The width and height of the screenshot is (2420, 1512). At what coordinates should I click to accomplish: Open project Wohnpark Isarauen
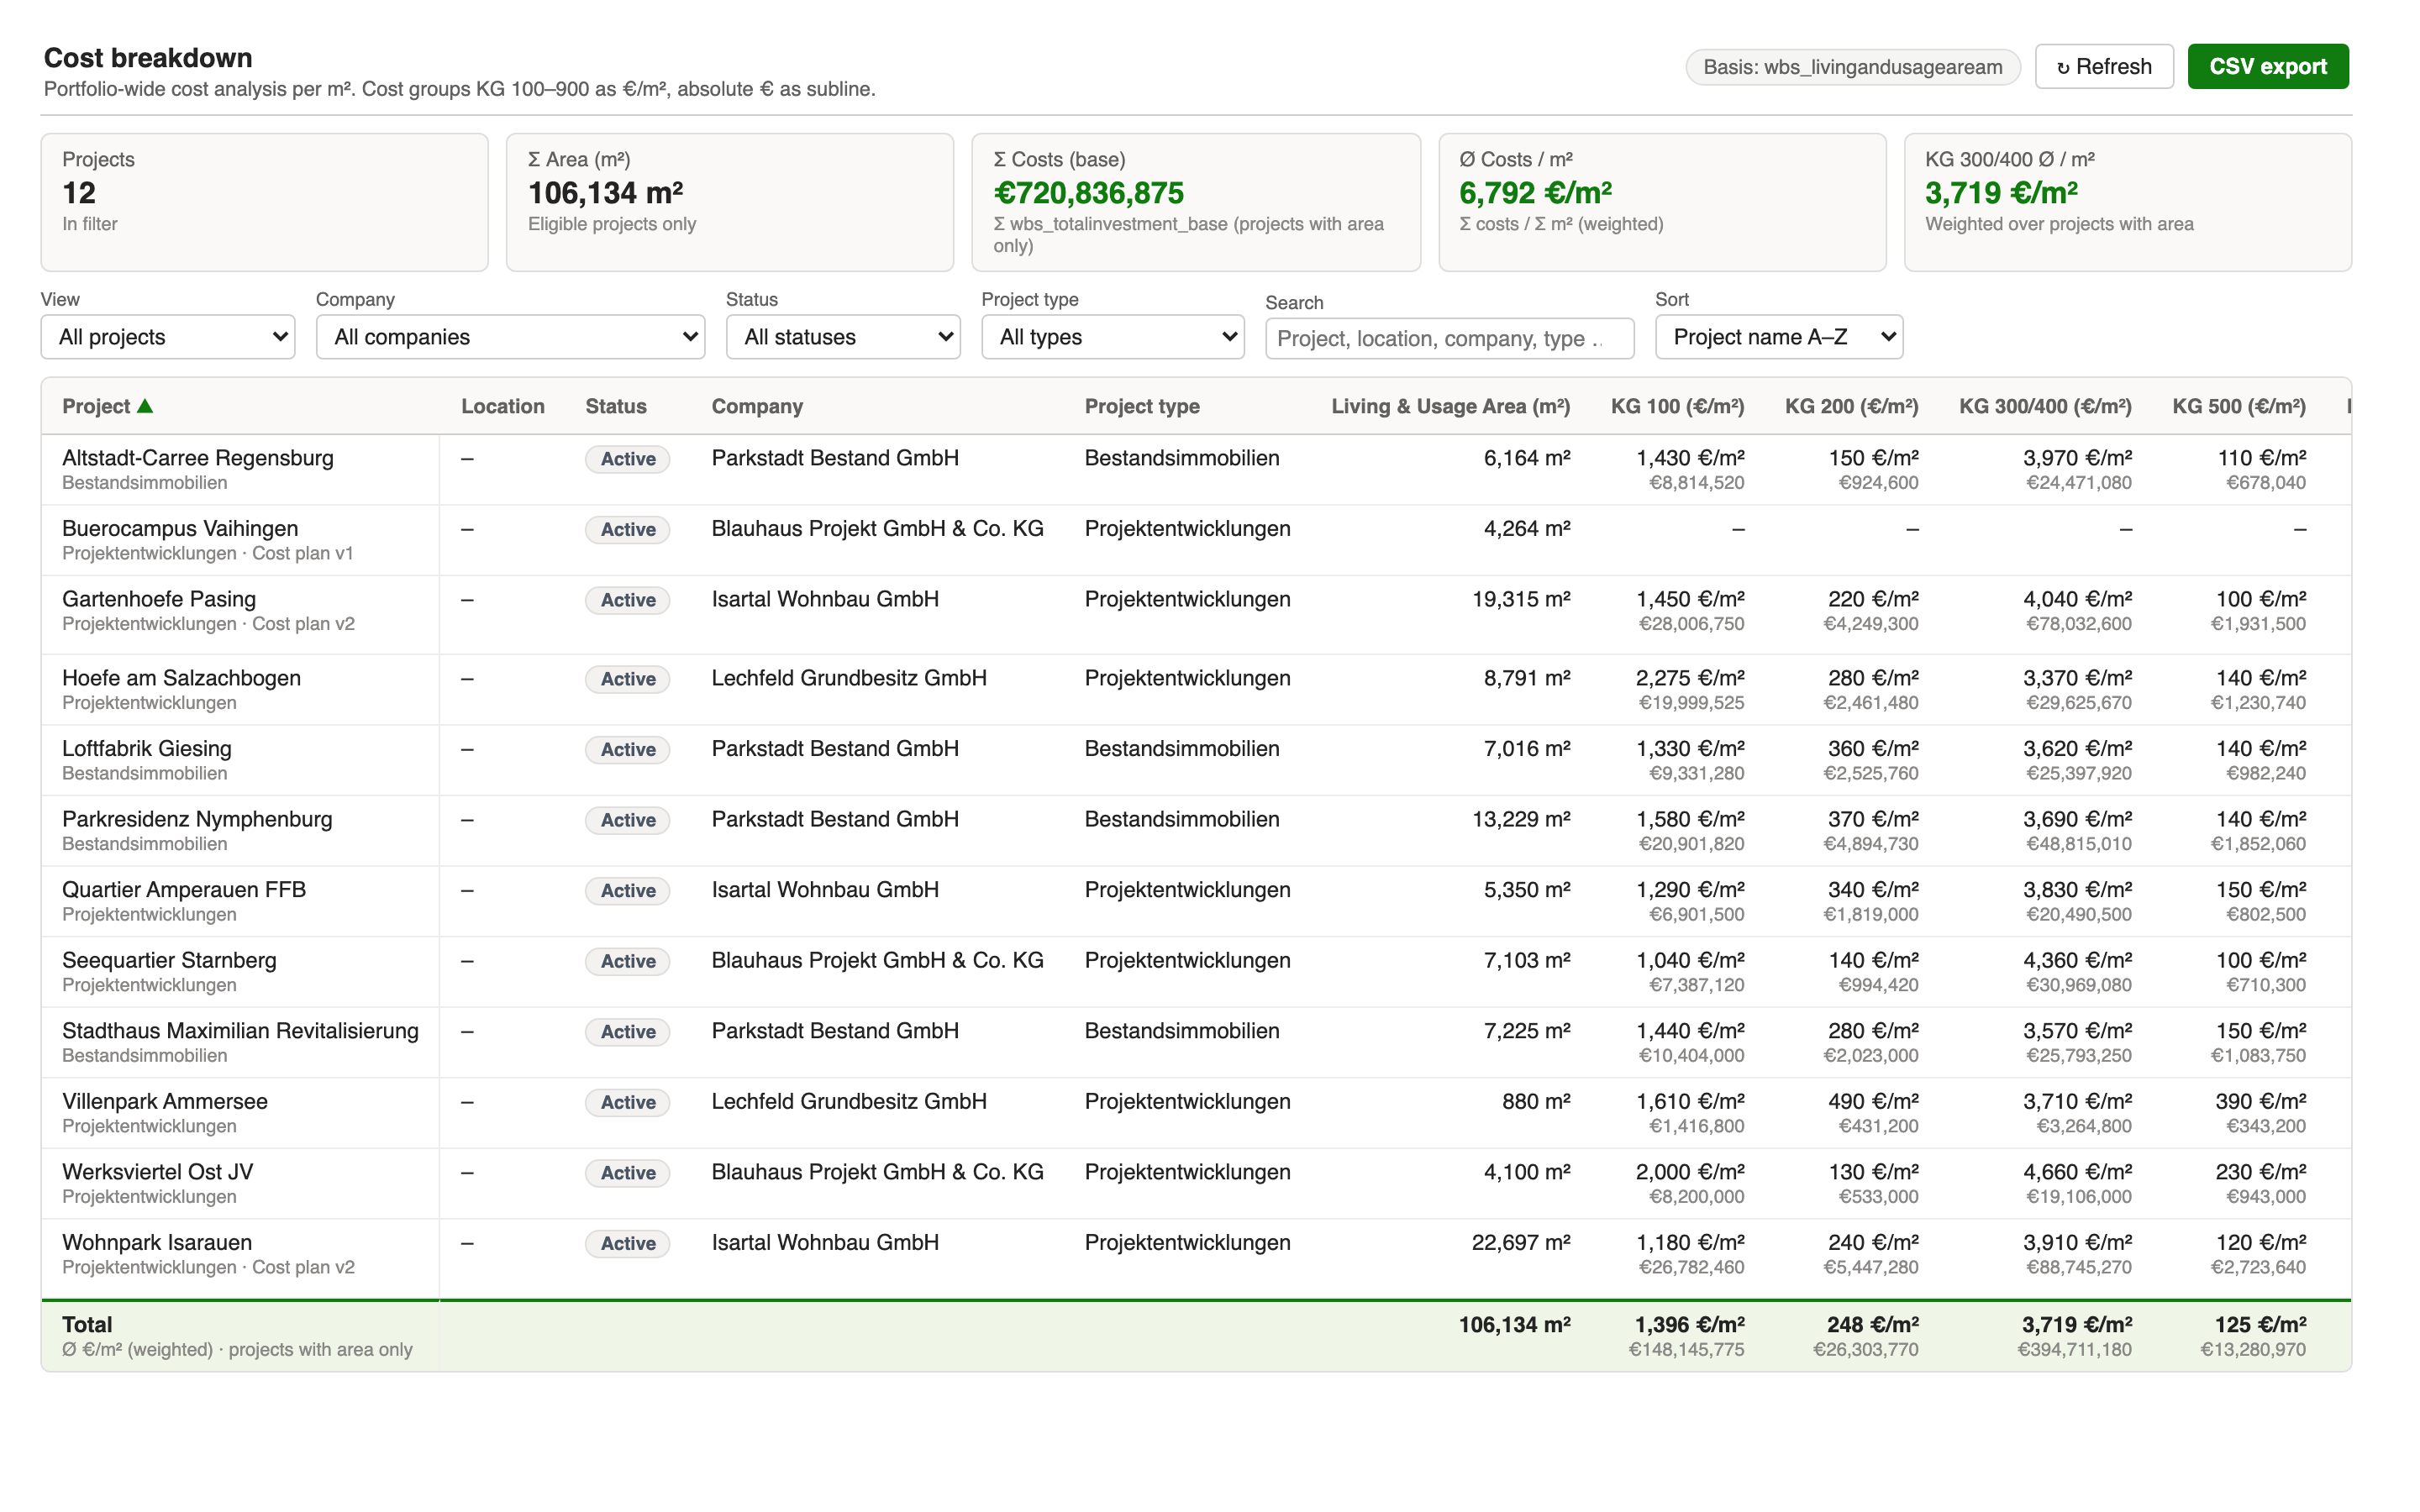(x=157, y=1242)
